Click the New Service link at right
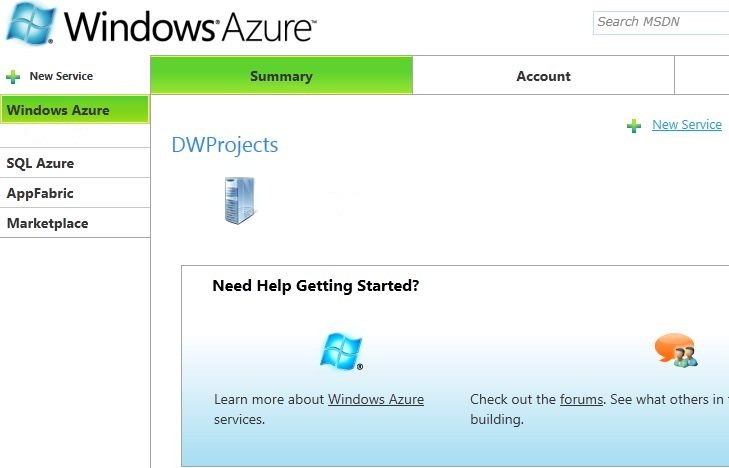The image size is (729, 468). pos(686,125)
